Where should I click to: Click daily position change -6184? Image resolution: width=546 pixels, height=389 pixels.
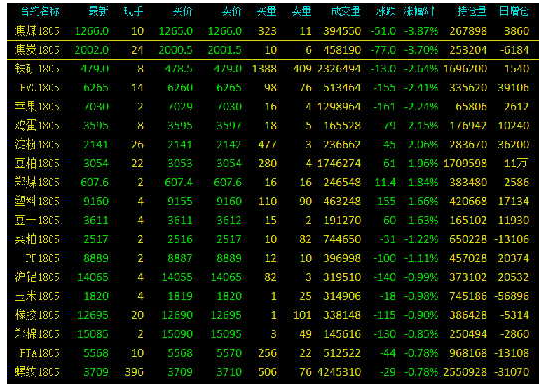click(x=514, y=50)
